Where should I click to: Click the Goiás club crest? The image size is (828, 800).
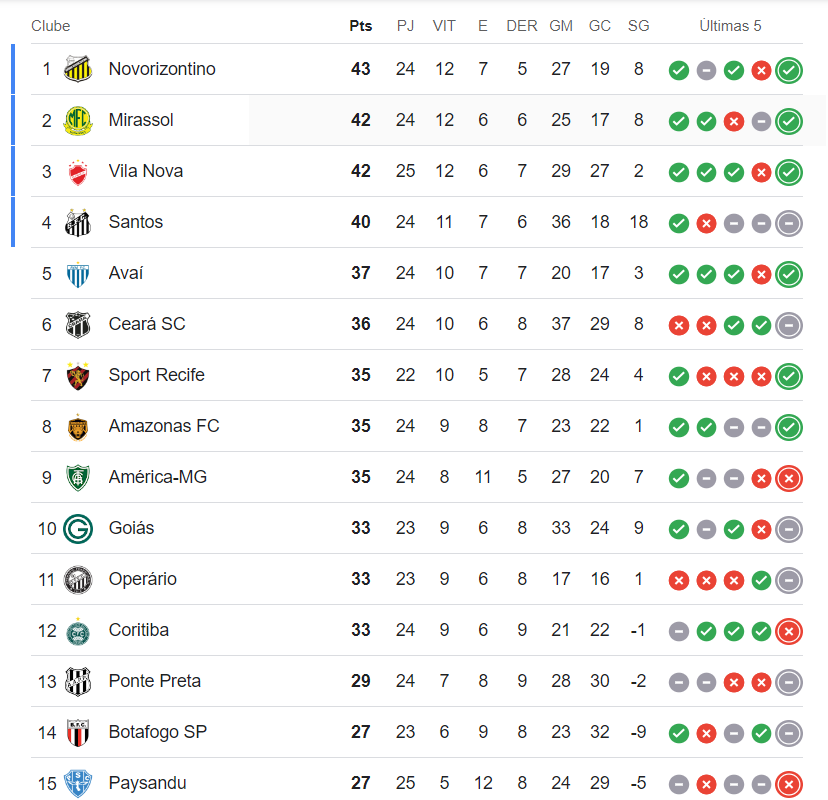click(x=78, y=528)
